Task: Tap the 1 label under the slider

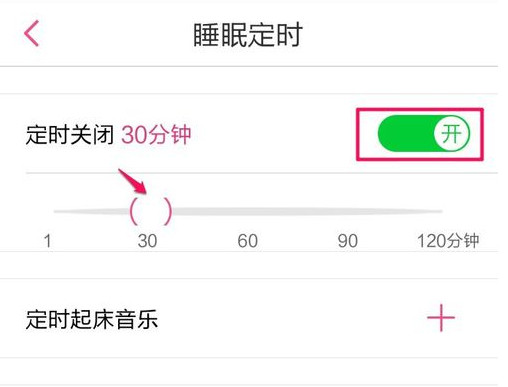Action: coord(48,241)
